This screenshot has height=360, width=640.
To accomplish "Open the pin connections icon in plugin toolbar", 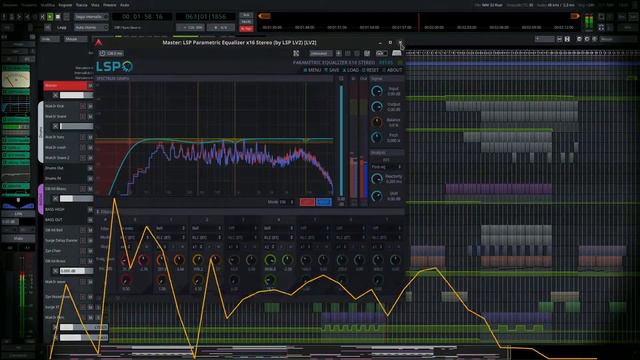I will click(x=296, y=53).
